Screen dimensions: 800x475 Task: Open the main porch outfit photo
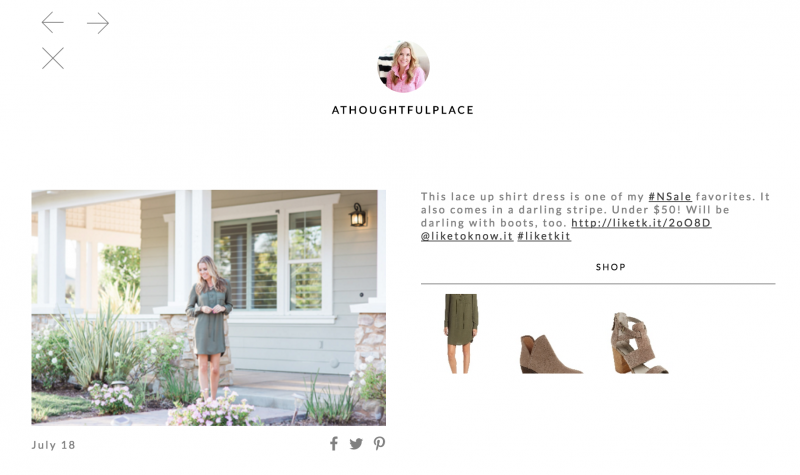[x=209, y=308]
